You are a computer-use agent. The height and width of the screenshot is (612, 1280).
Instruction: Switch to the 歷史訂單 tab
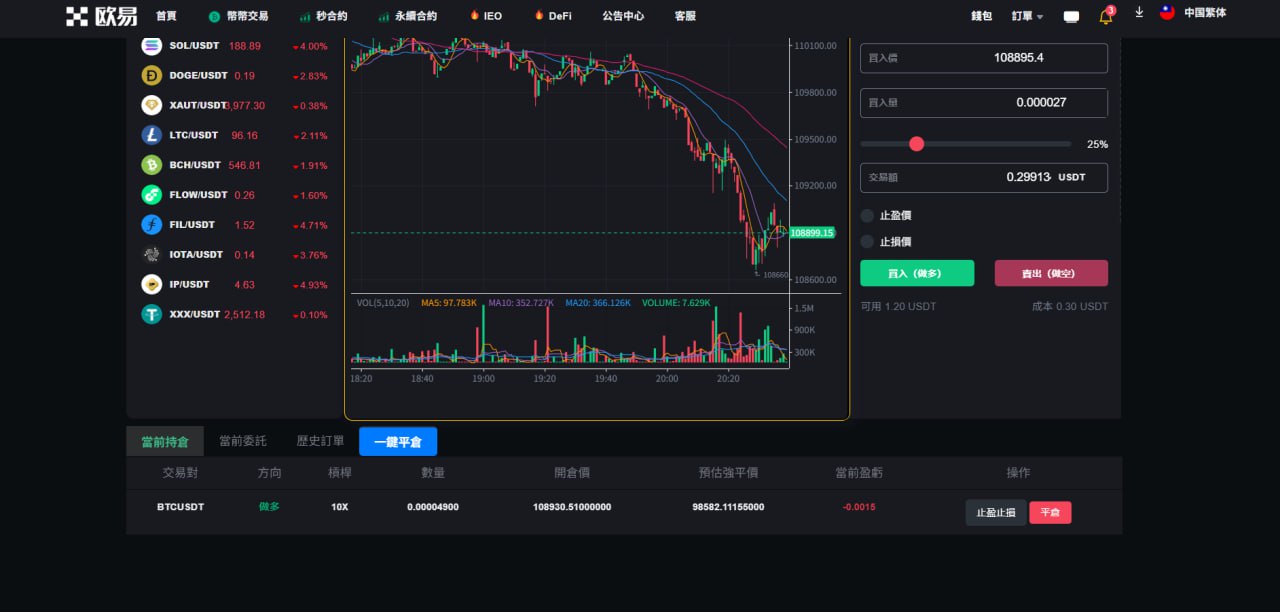point(320,441)
